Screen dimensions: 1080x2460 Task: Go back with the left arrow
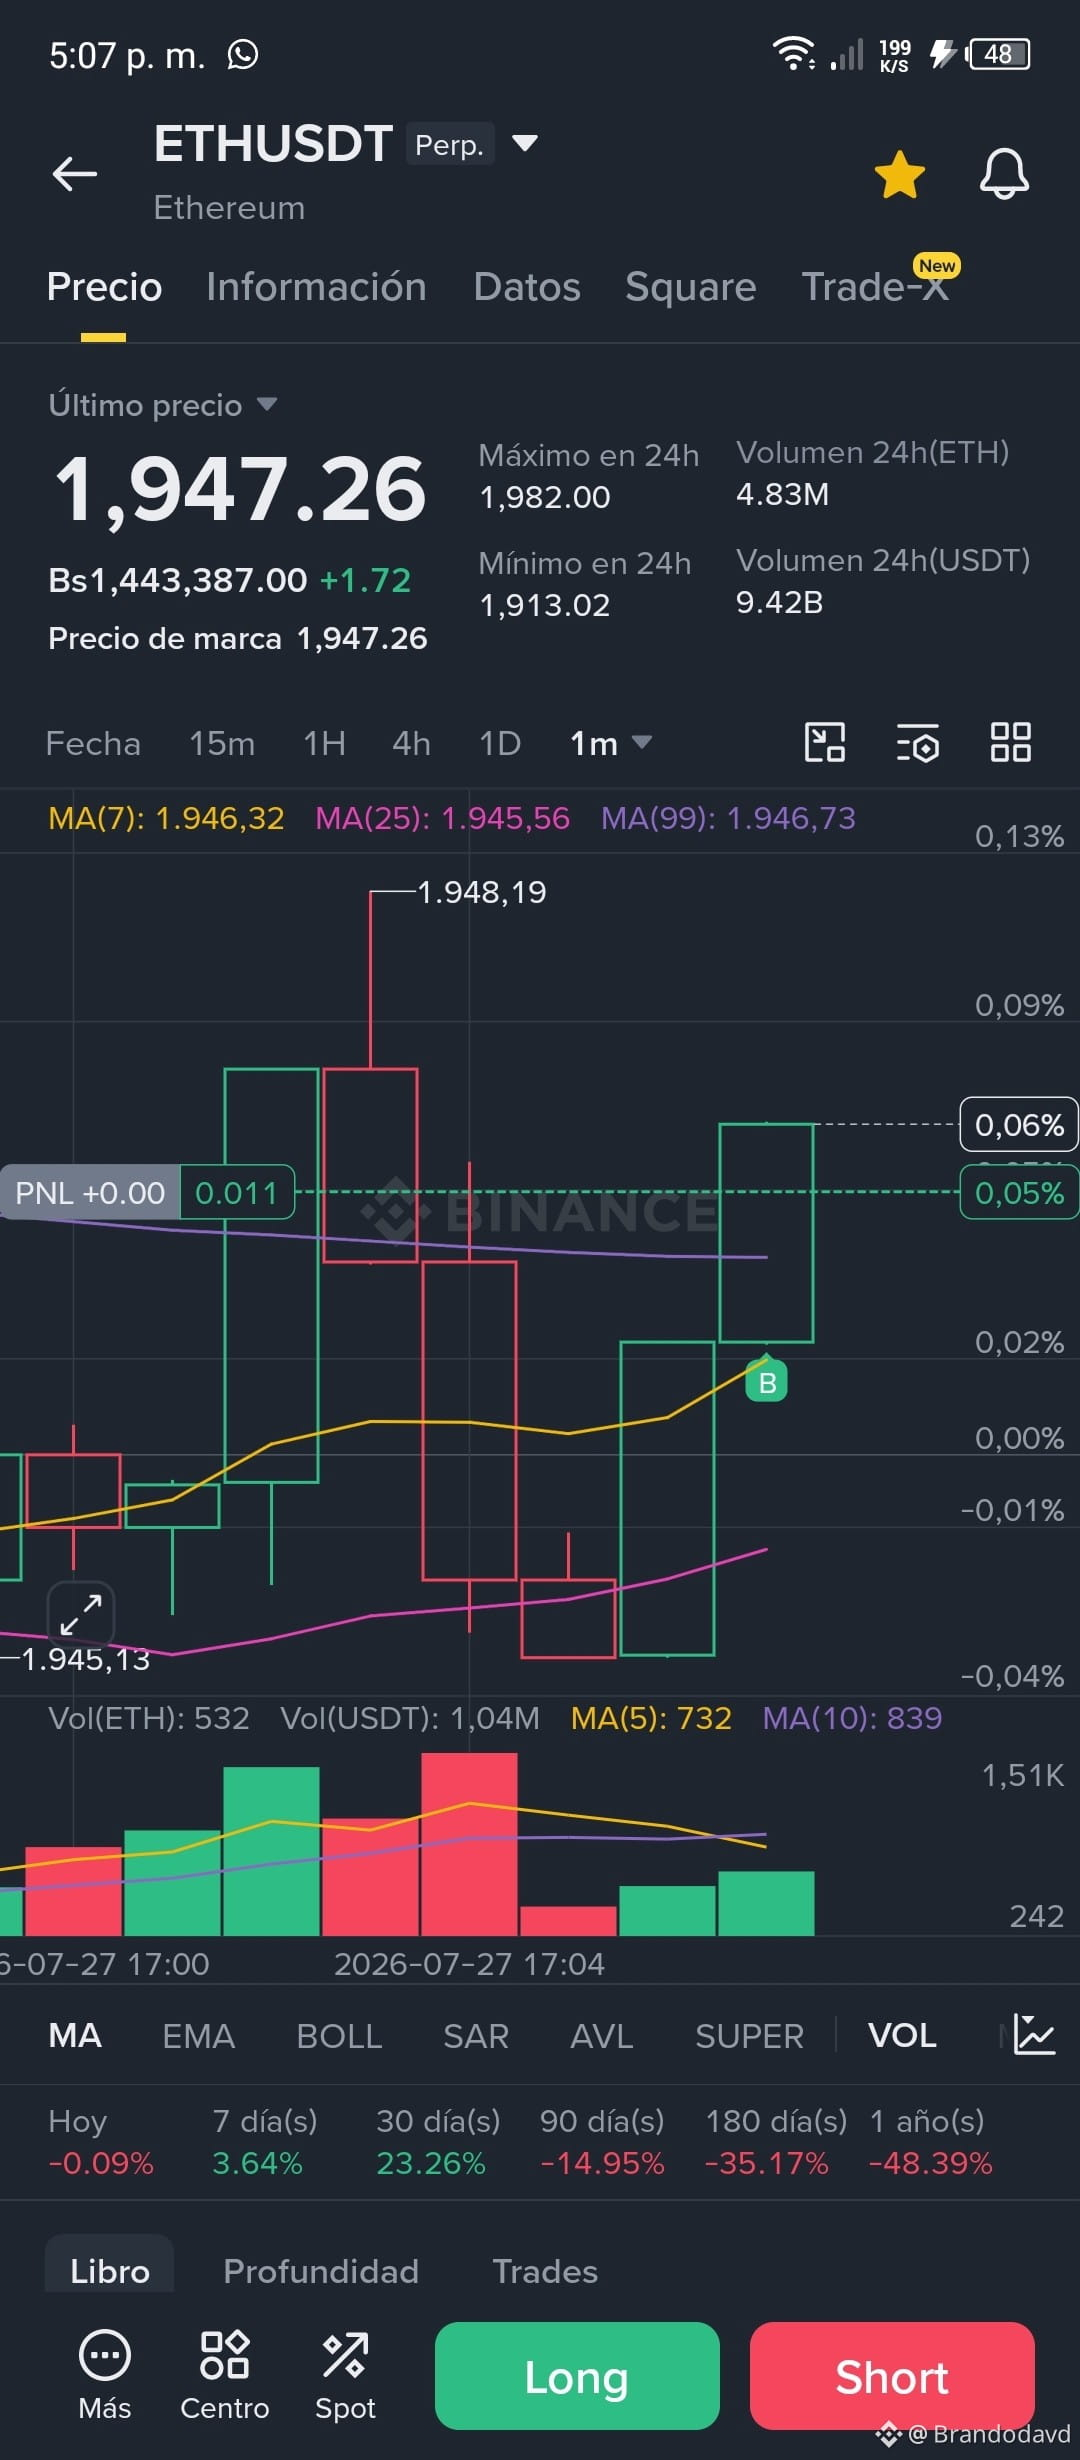75,174
